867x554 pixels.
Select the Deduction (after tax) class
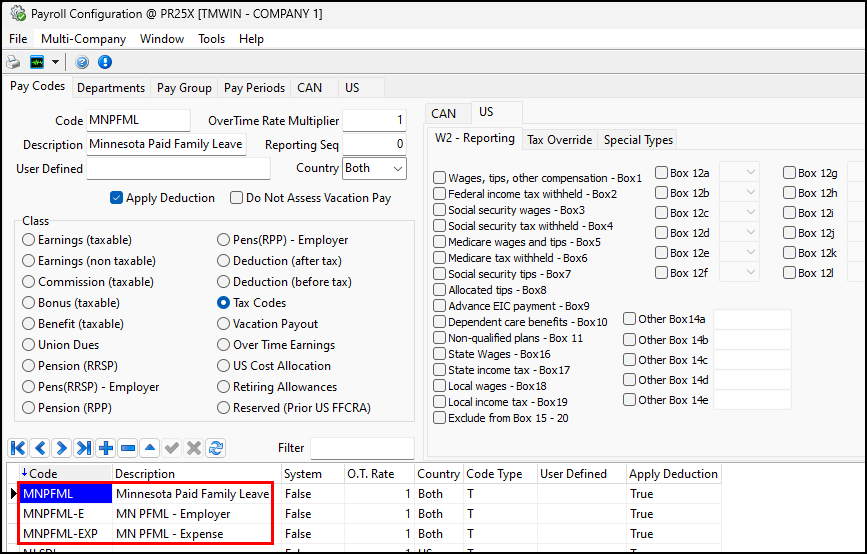224,261
